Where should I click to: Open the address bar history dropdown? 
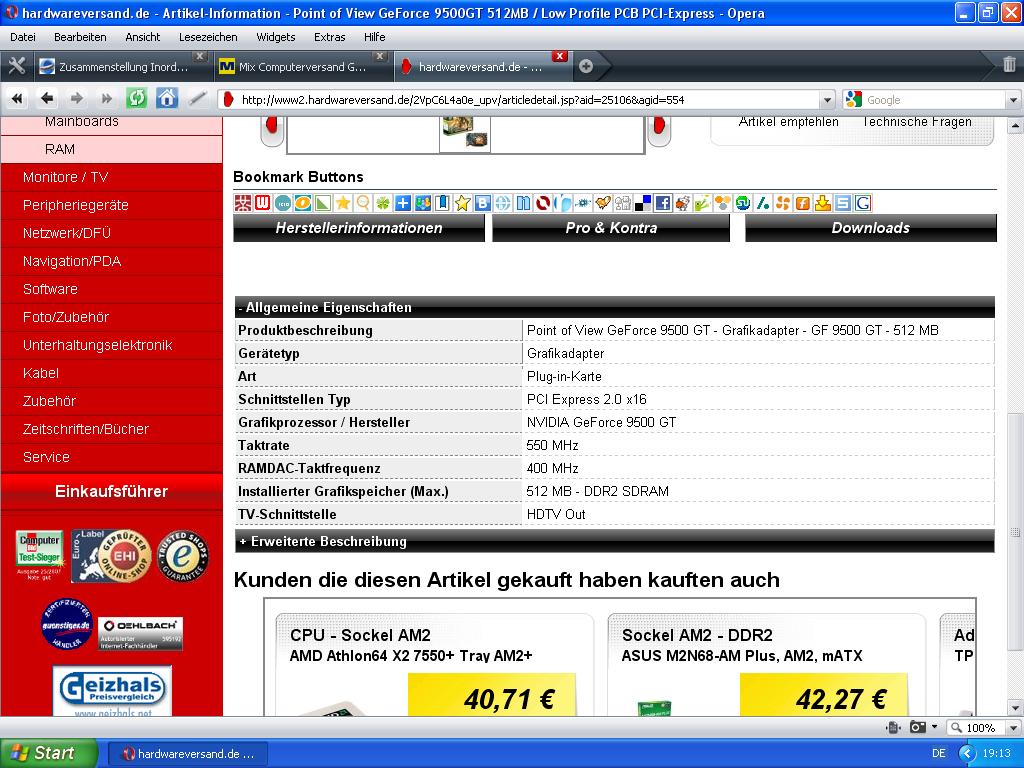827,100
